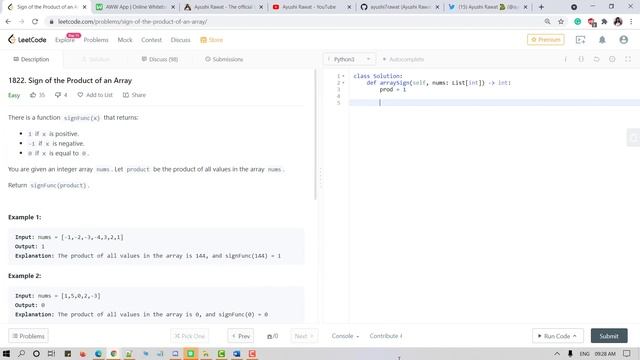640x360 pixels.
Task: Open the LeetCode playground icon
Action: pos(580,40)
